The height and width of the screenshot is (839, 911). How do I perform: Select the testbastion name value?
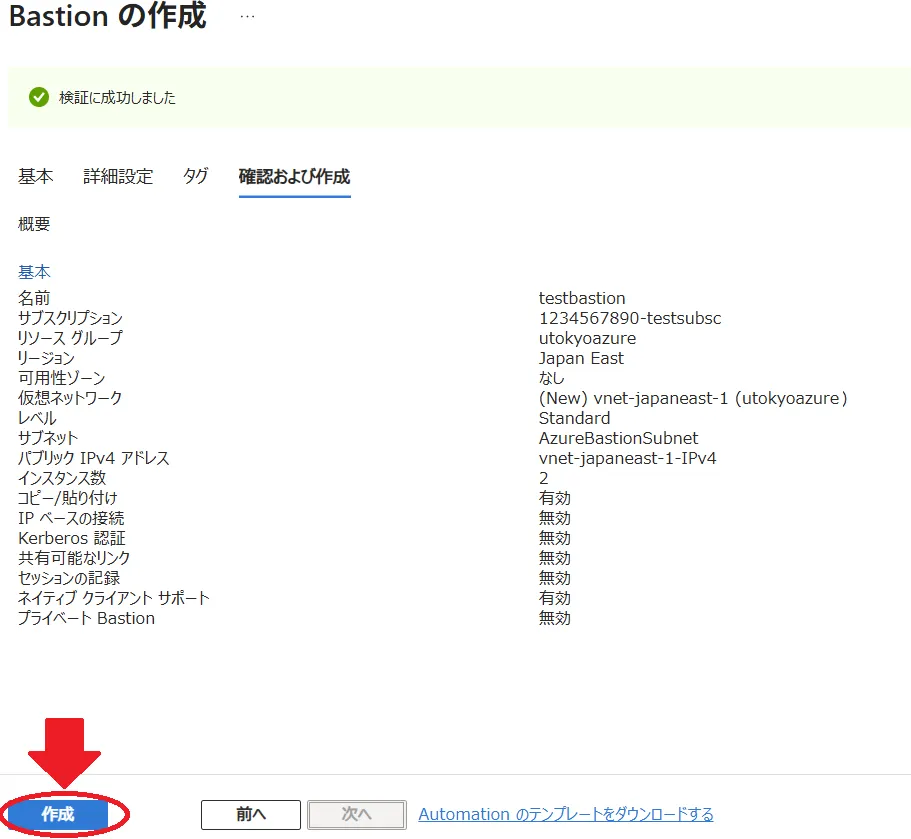click(581, 298)
